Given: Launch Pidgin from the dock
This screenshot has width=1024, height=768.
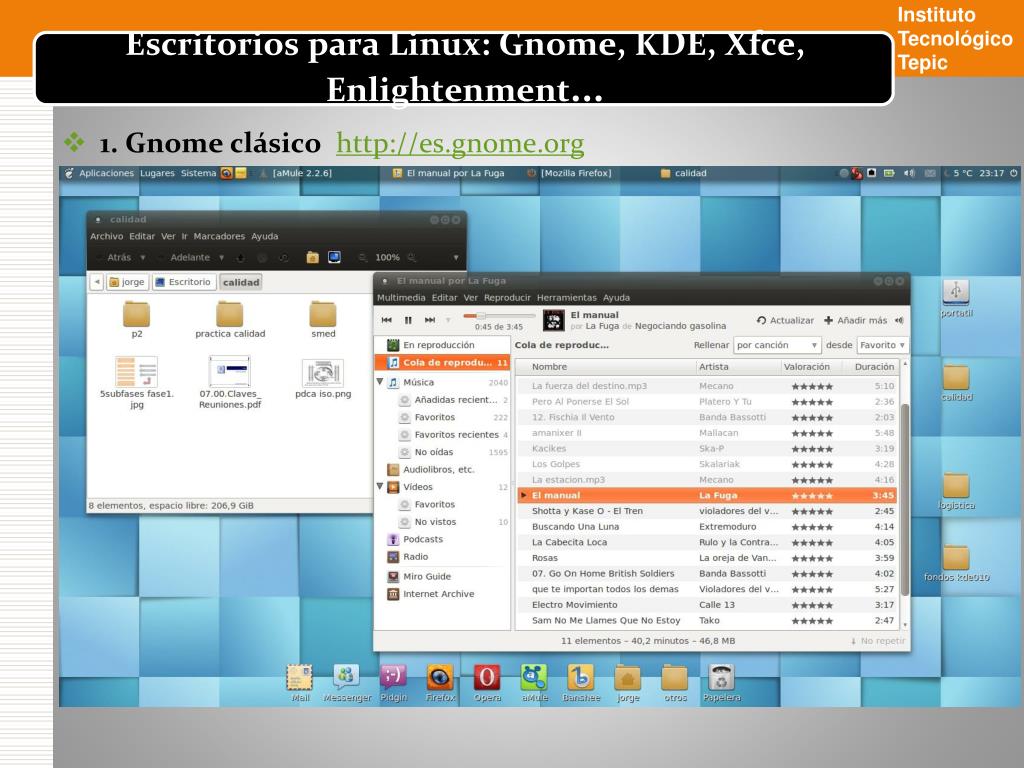Looking at the screenshot, I should pos(393,683).
